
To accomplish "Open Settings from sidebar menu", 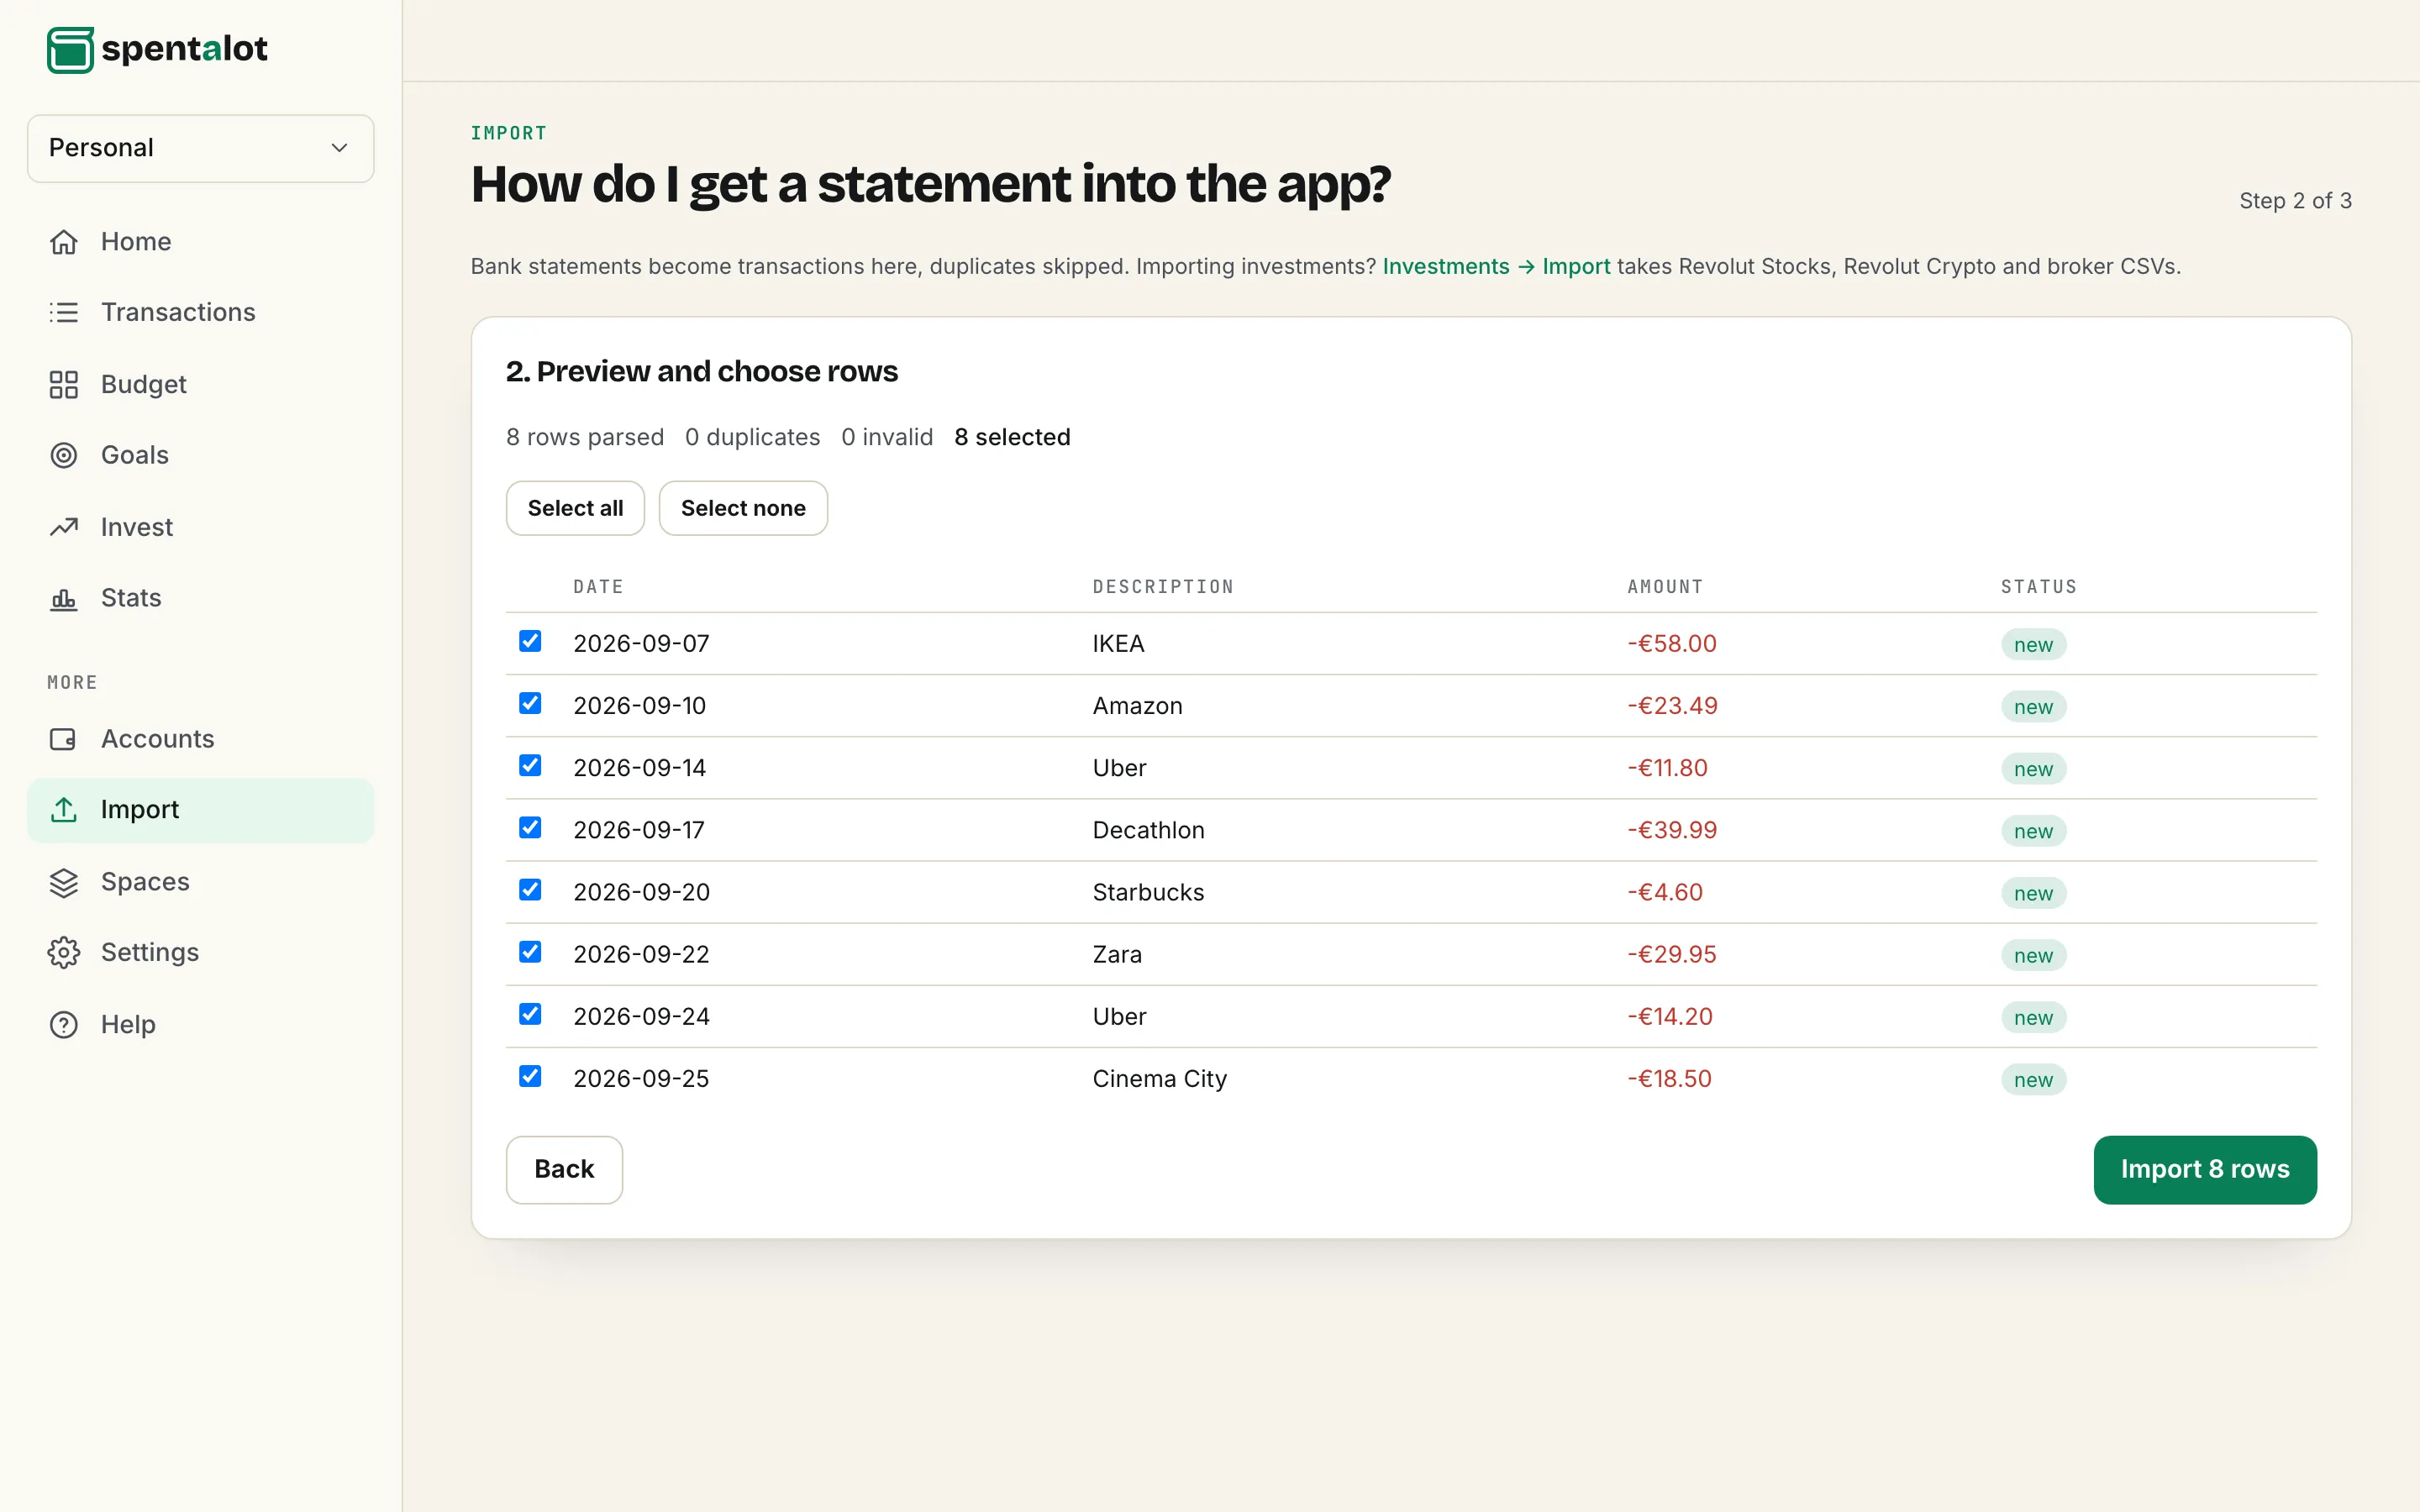I will [x=200, y=952].
